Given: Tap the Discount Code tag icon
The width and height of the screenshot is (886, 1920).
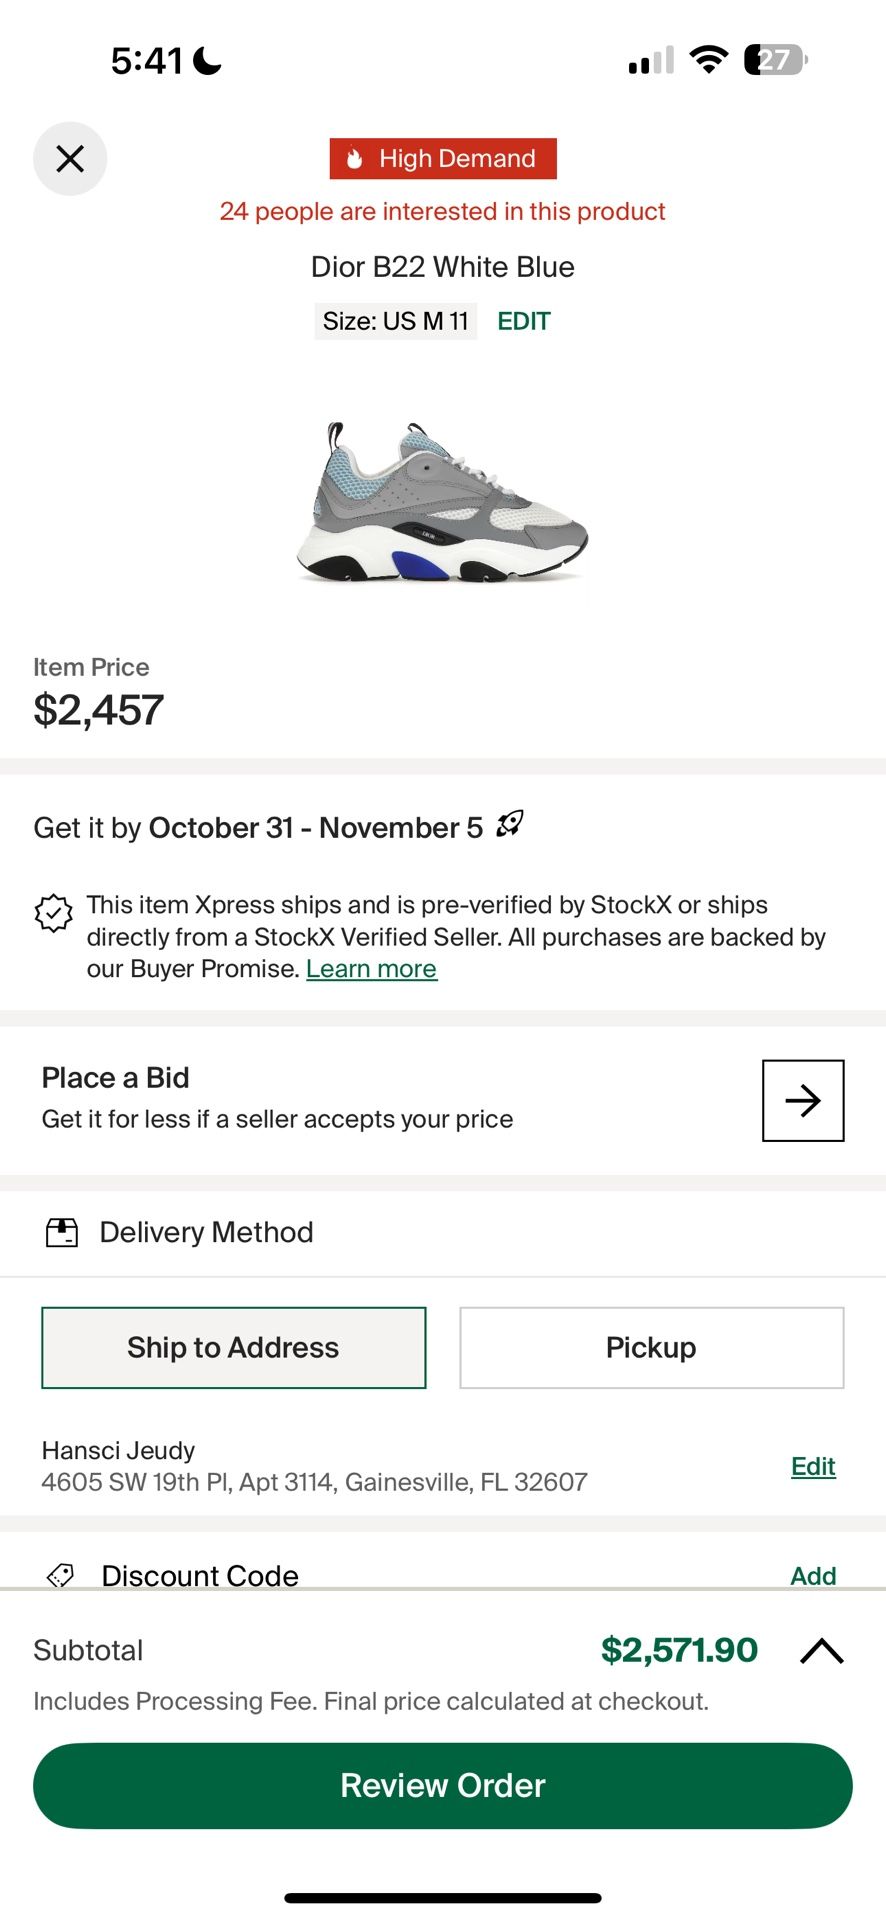Looking at the screenshot, I should pos(61,1575).
